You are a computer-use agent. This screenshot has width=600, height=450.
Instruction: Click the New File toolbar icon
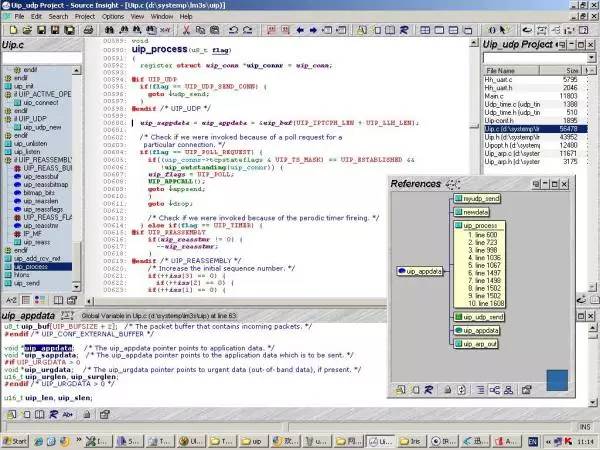(x=13, y=30)
